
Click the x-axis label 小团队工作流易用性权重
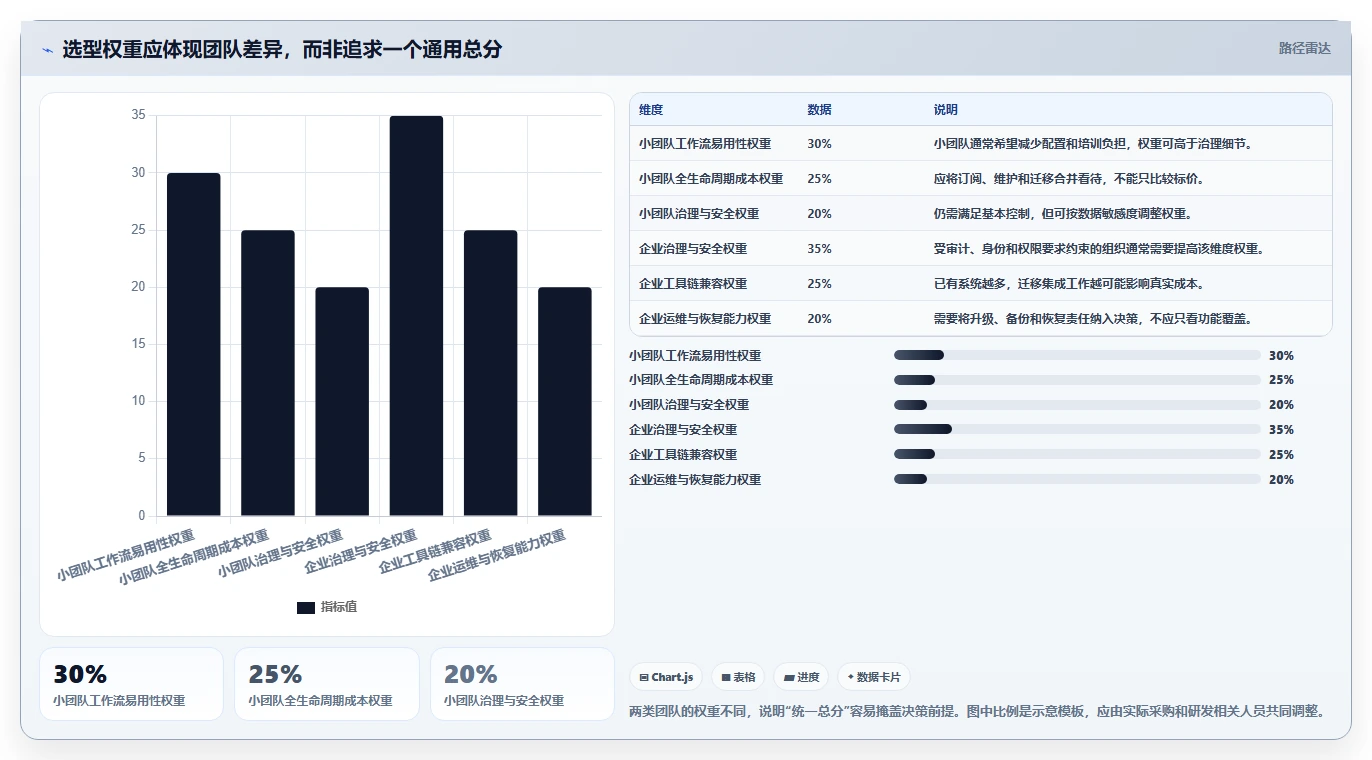point(126,556)
